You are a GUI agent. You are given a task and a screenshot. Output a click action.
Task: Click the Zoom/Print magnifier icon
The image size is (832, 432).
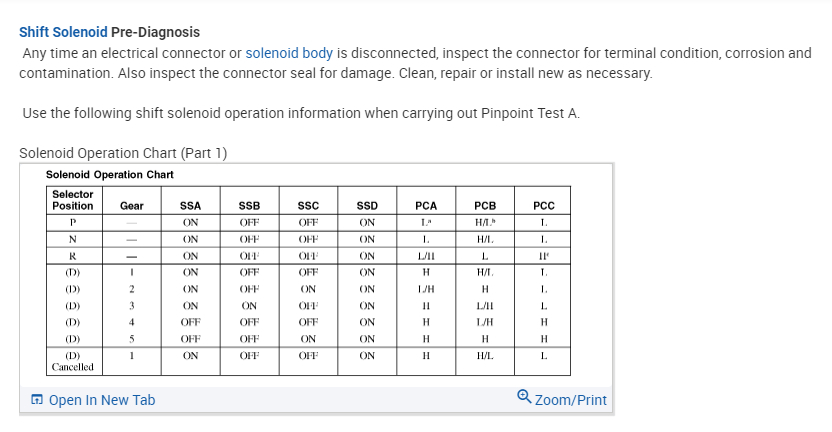pyautogui.click(x=524, y=397)
